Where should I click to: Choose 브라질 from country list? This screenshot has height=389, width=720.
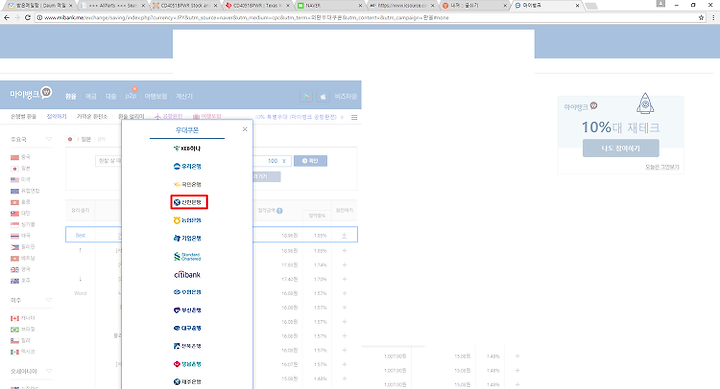(x=22, y=329)
